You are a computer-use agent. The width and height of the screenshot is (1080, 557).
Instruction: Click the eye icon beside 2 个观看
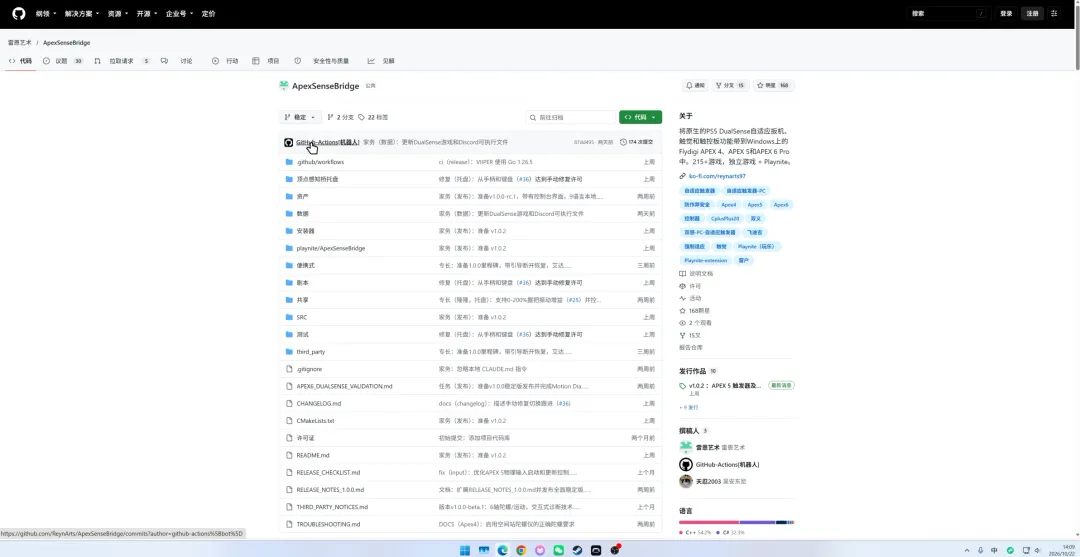pyautogui.click(x=683, y=323)
